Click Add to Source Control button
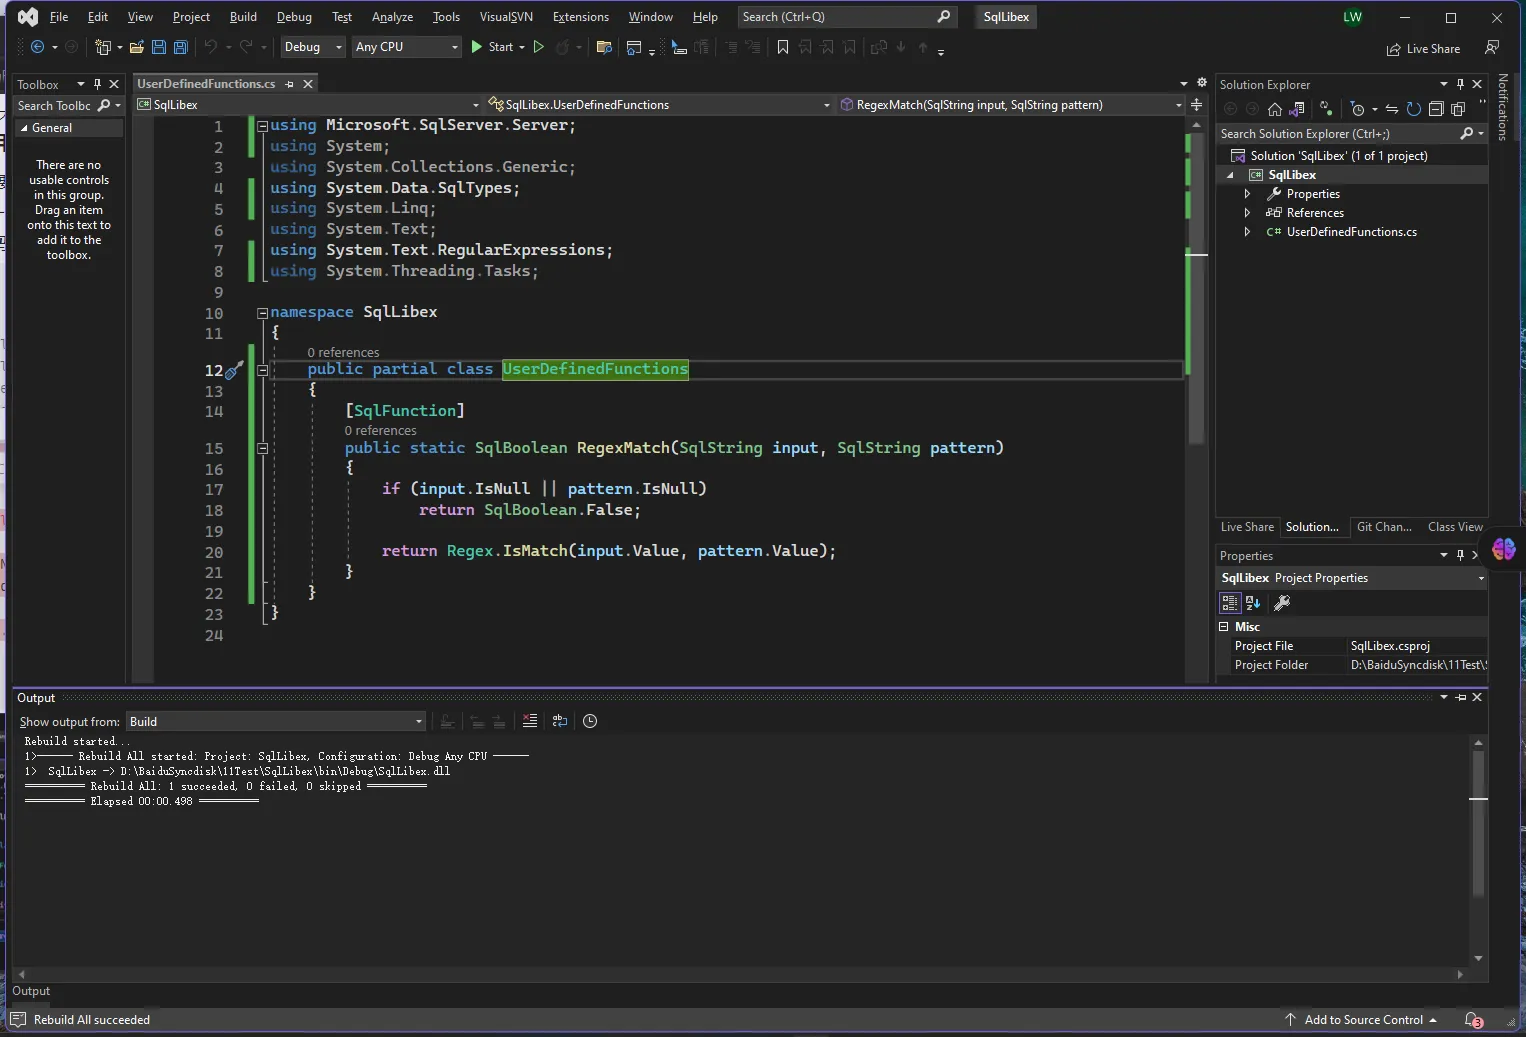This screenshot has height=1037, width=1526. [1363, 1020]
